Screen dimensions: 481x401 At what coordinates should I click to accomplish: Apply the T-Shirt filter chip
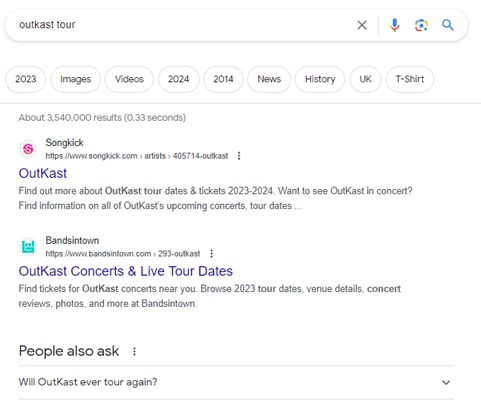[x=410, y=79]
